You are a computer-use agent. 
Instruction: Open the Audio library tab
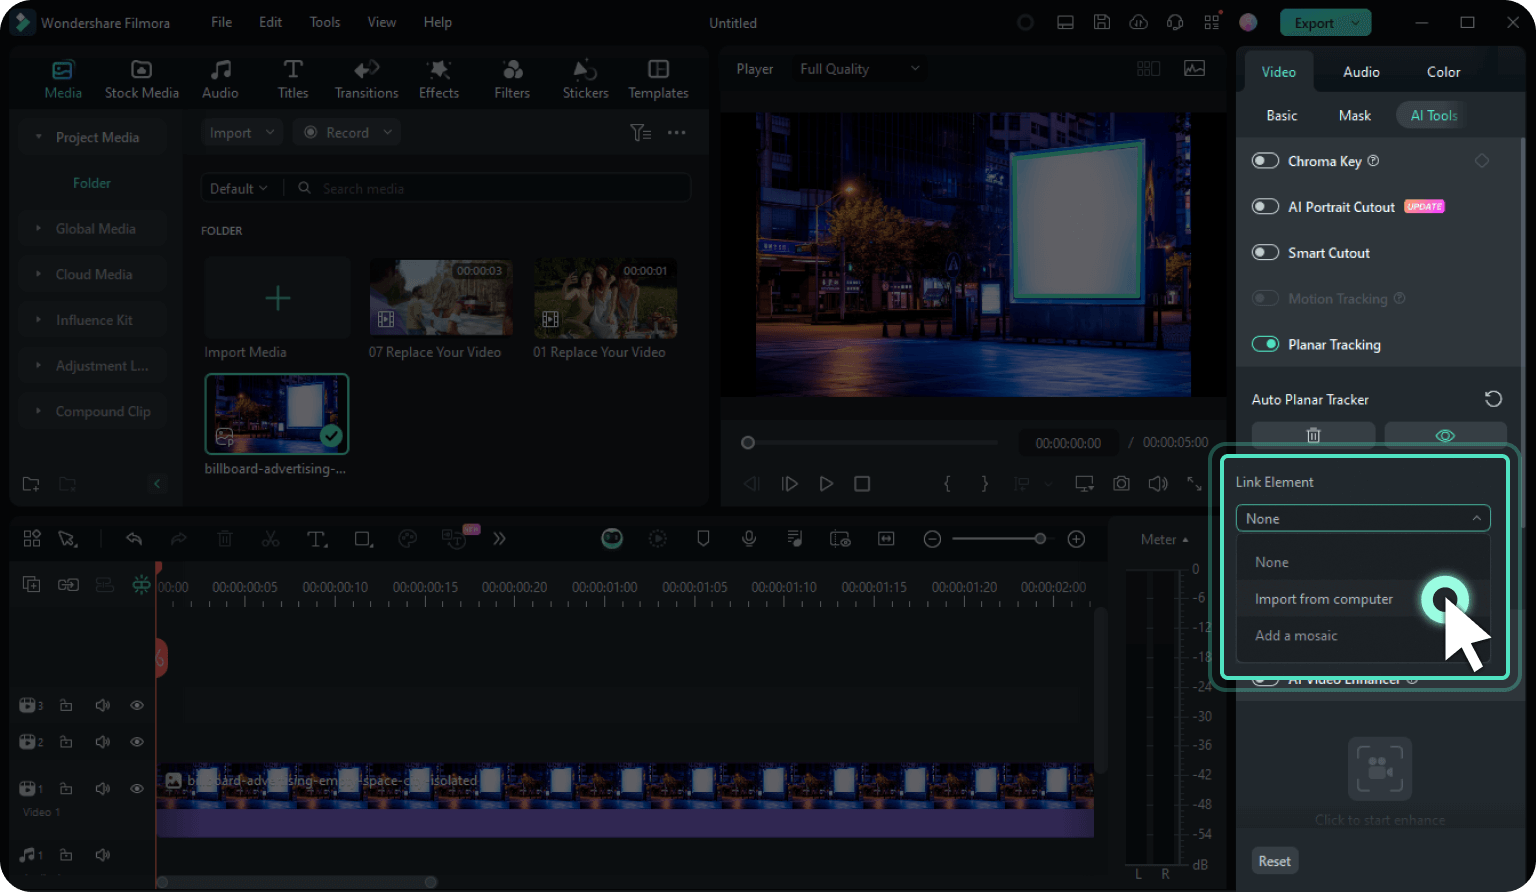(220, 79)
